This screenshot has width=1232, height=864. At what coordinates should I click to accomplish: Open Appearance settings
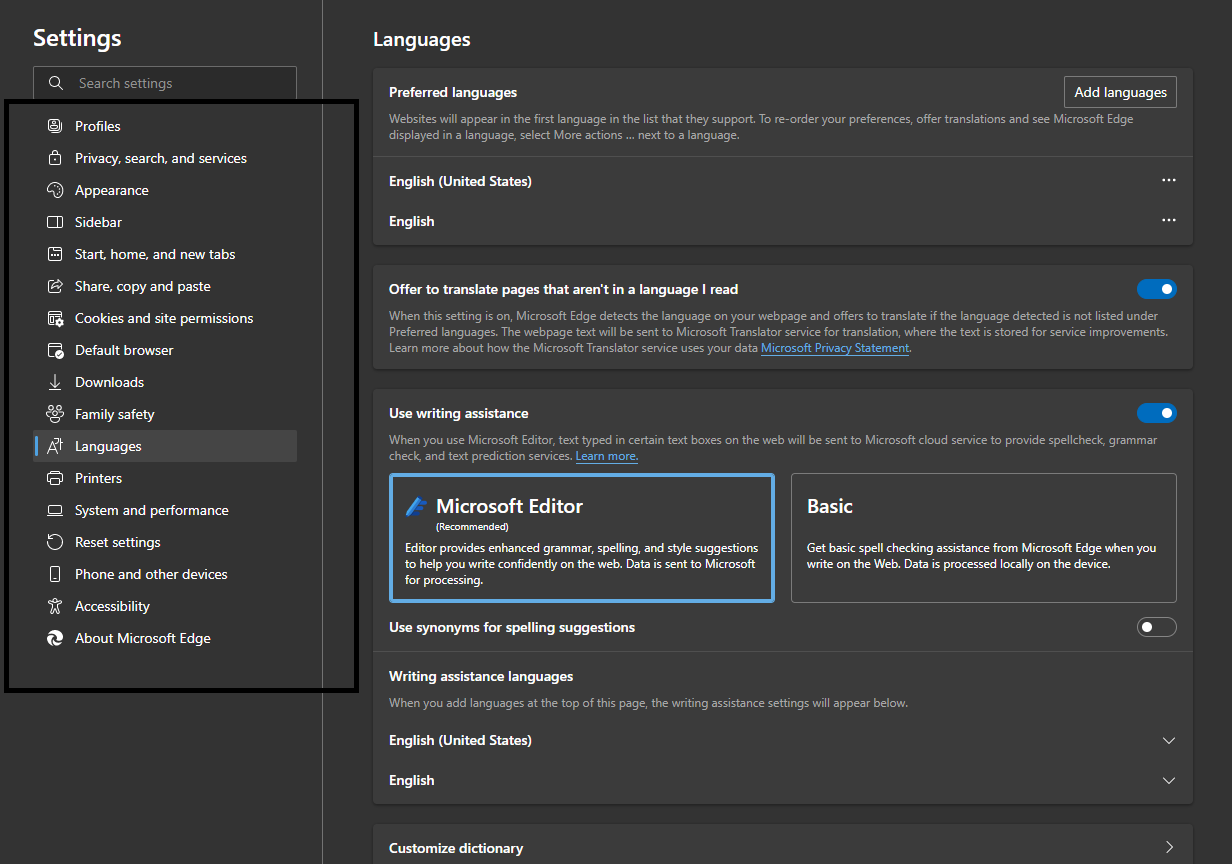[165, 190]
